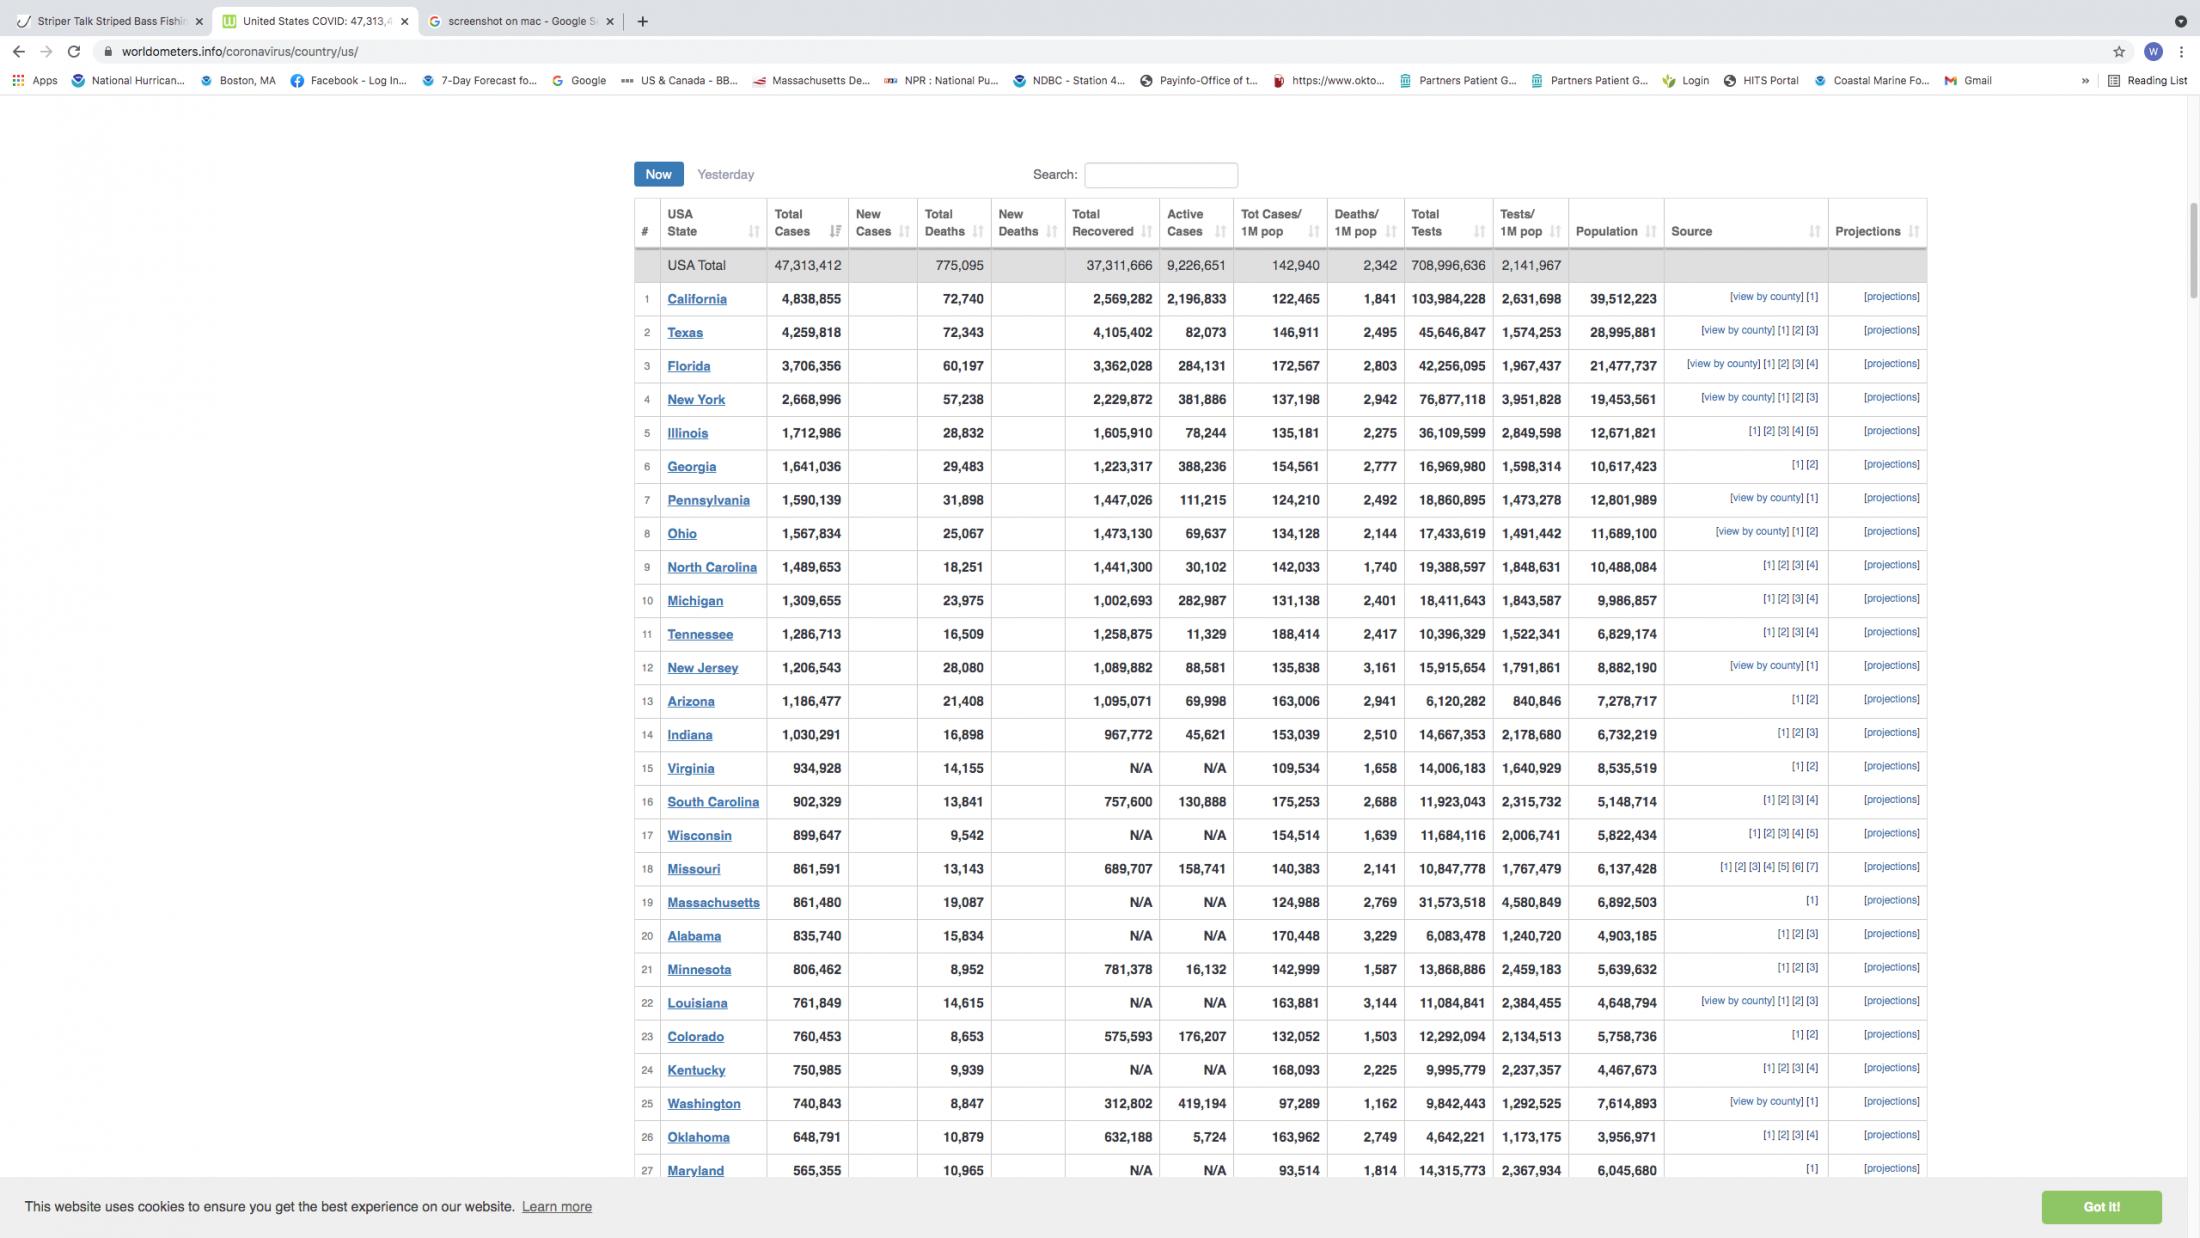Bookmark this page with the star icon
The width and height of the screenshot is (2200, 1238).
tap(2118, 52)
